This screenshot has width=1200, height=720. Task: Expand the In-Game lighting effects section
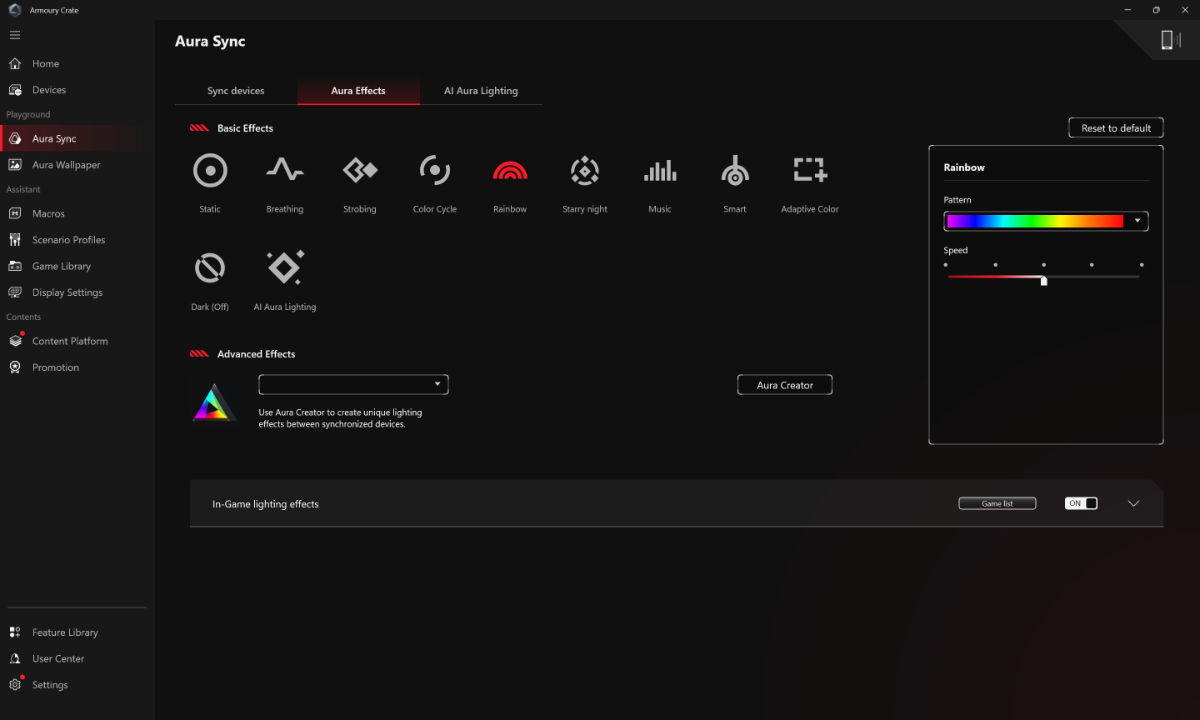tap(1133, 504)
